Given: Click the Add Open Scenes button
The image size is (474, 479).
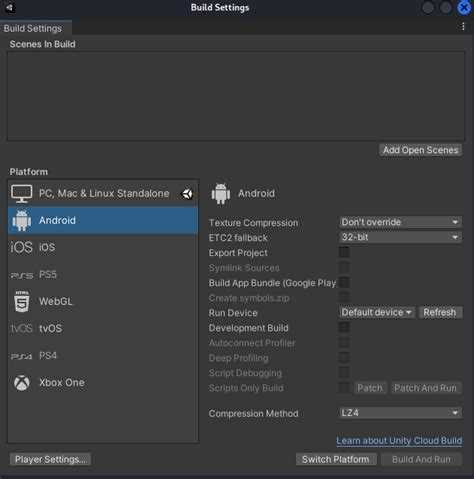Looking at the screenshot, I should 420,150.
